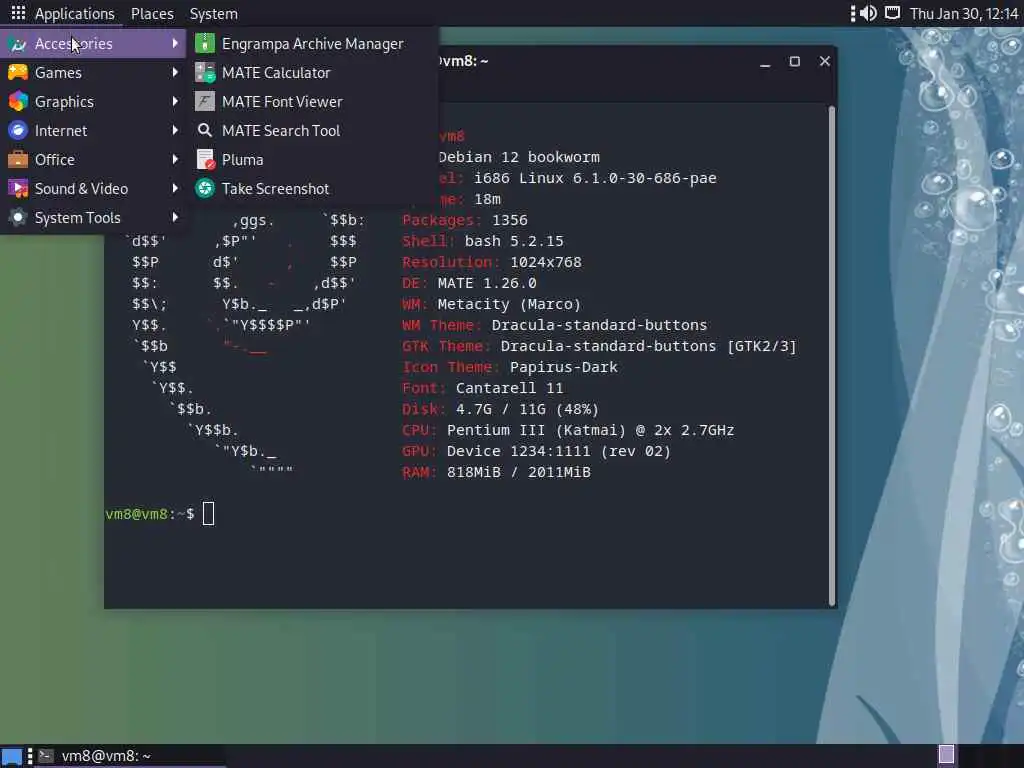
Task: Open the System menu
Action: (x=214, y=14)
